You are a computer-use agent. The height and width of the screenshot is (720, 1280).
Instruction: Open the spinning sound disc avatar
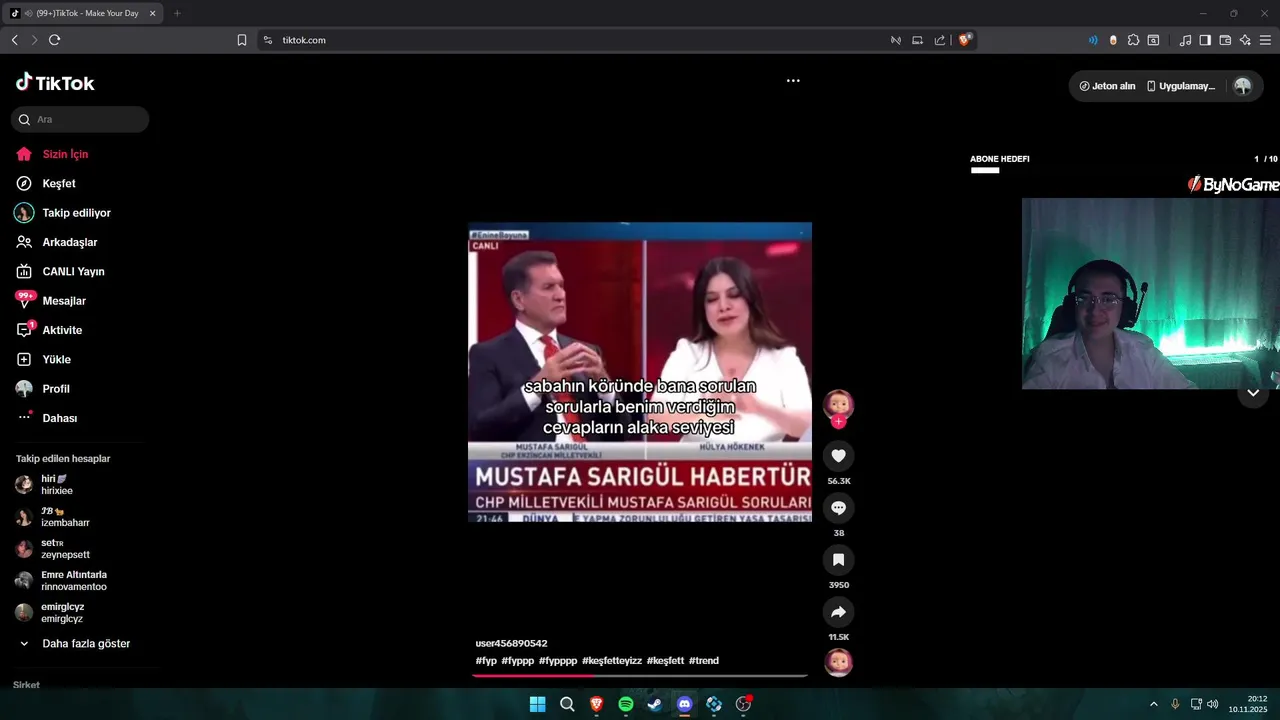[x=838, y=663]
